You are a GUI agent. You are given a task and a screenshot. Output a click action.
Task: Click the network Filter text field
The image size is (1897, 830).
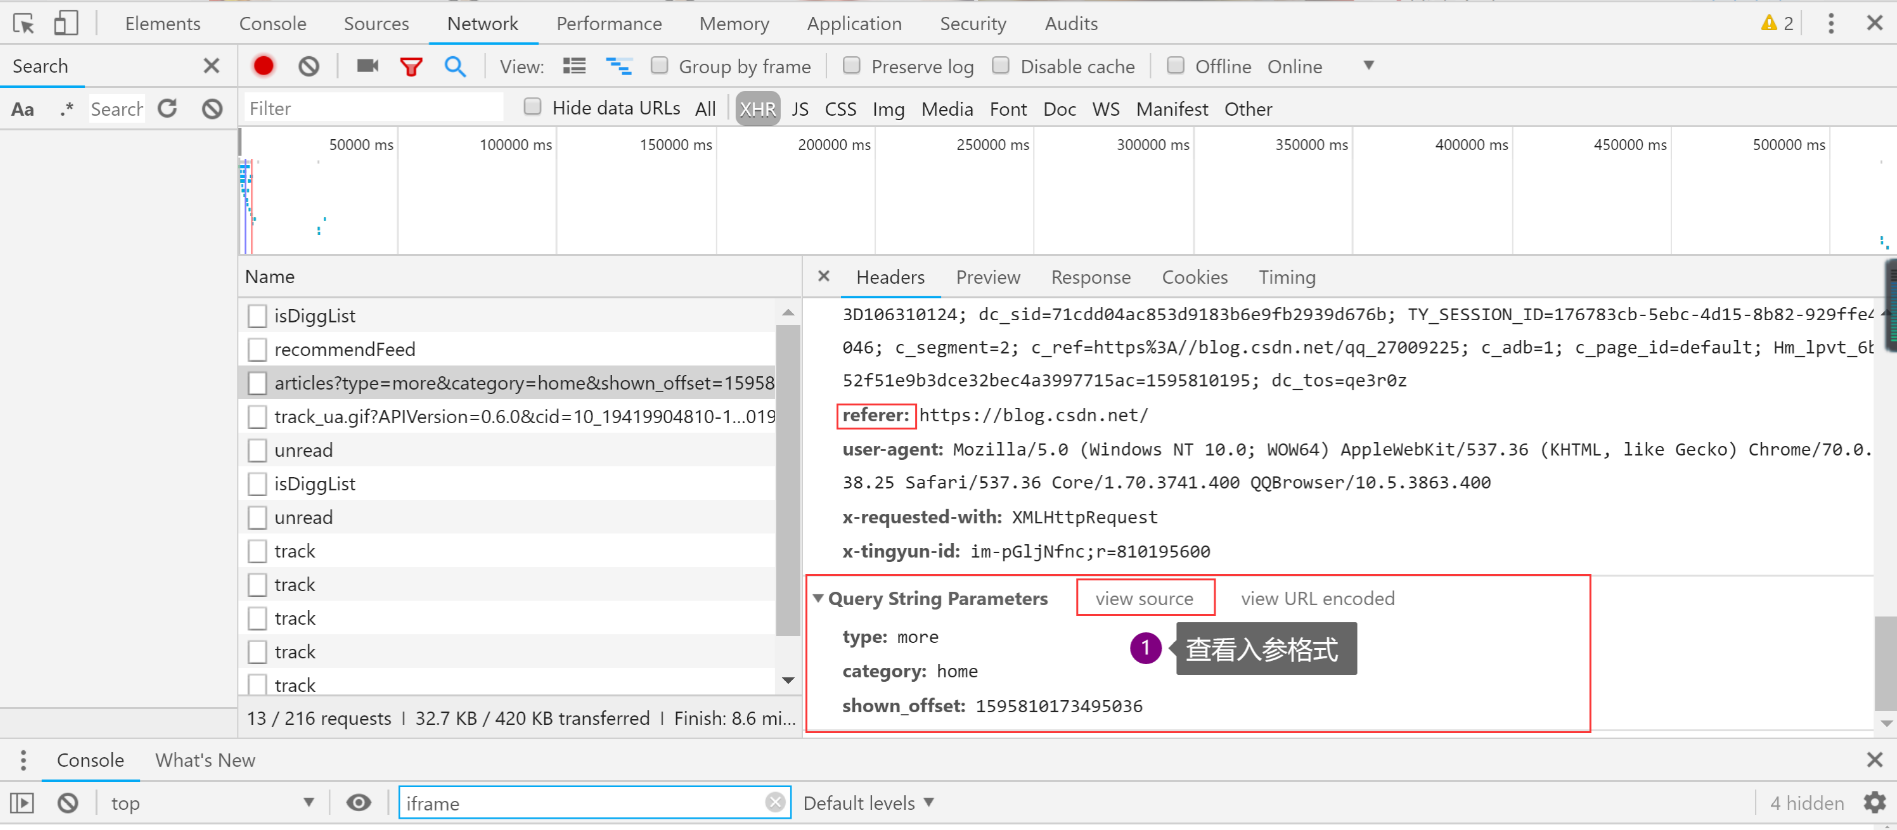point(373,108)
